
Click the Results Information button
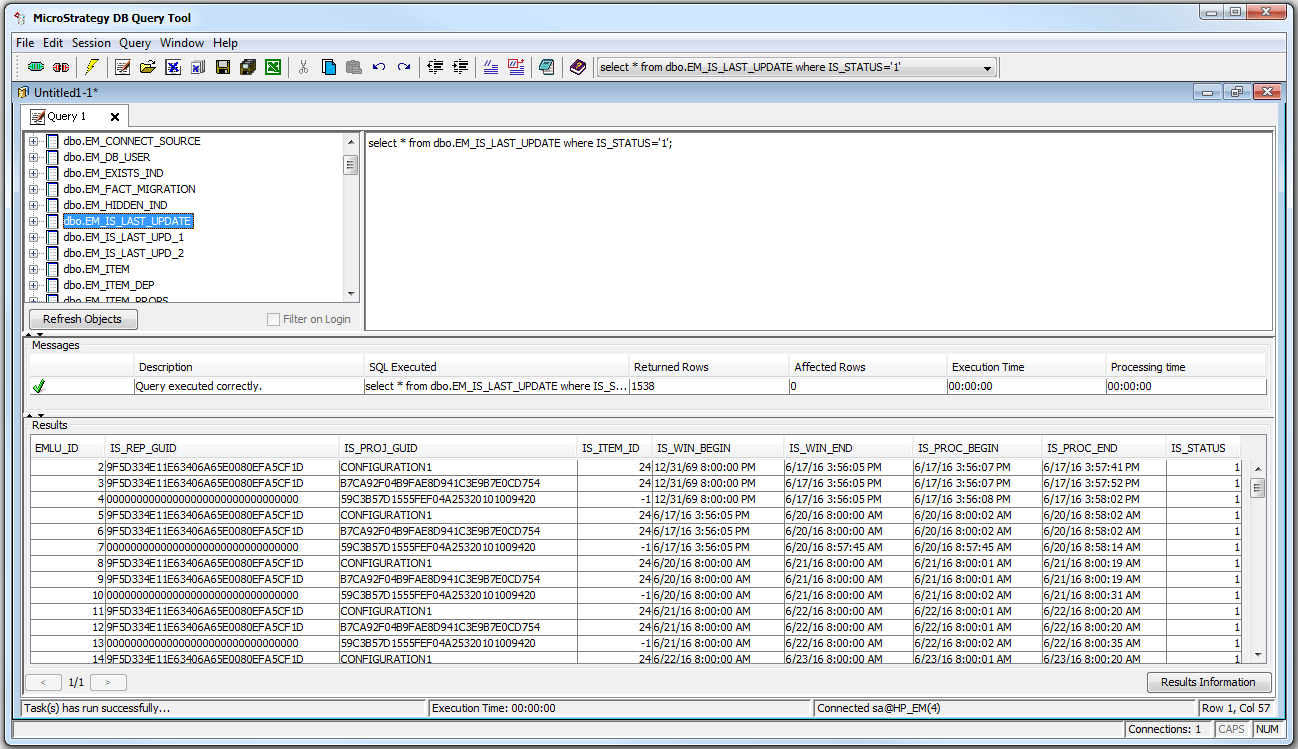[x=1208, y=682]
